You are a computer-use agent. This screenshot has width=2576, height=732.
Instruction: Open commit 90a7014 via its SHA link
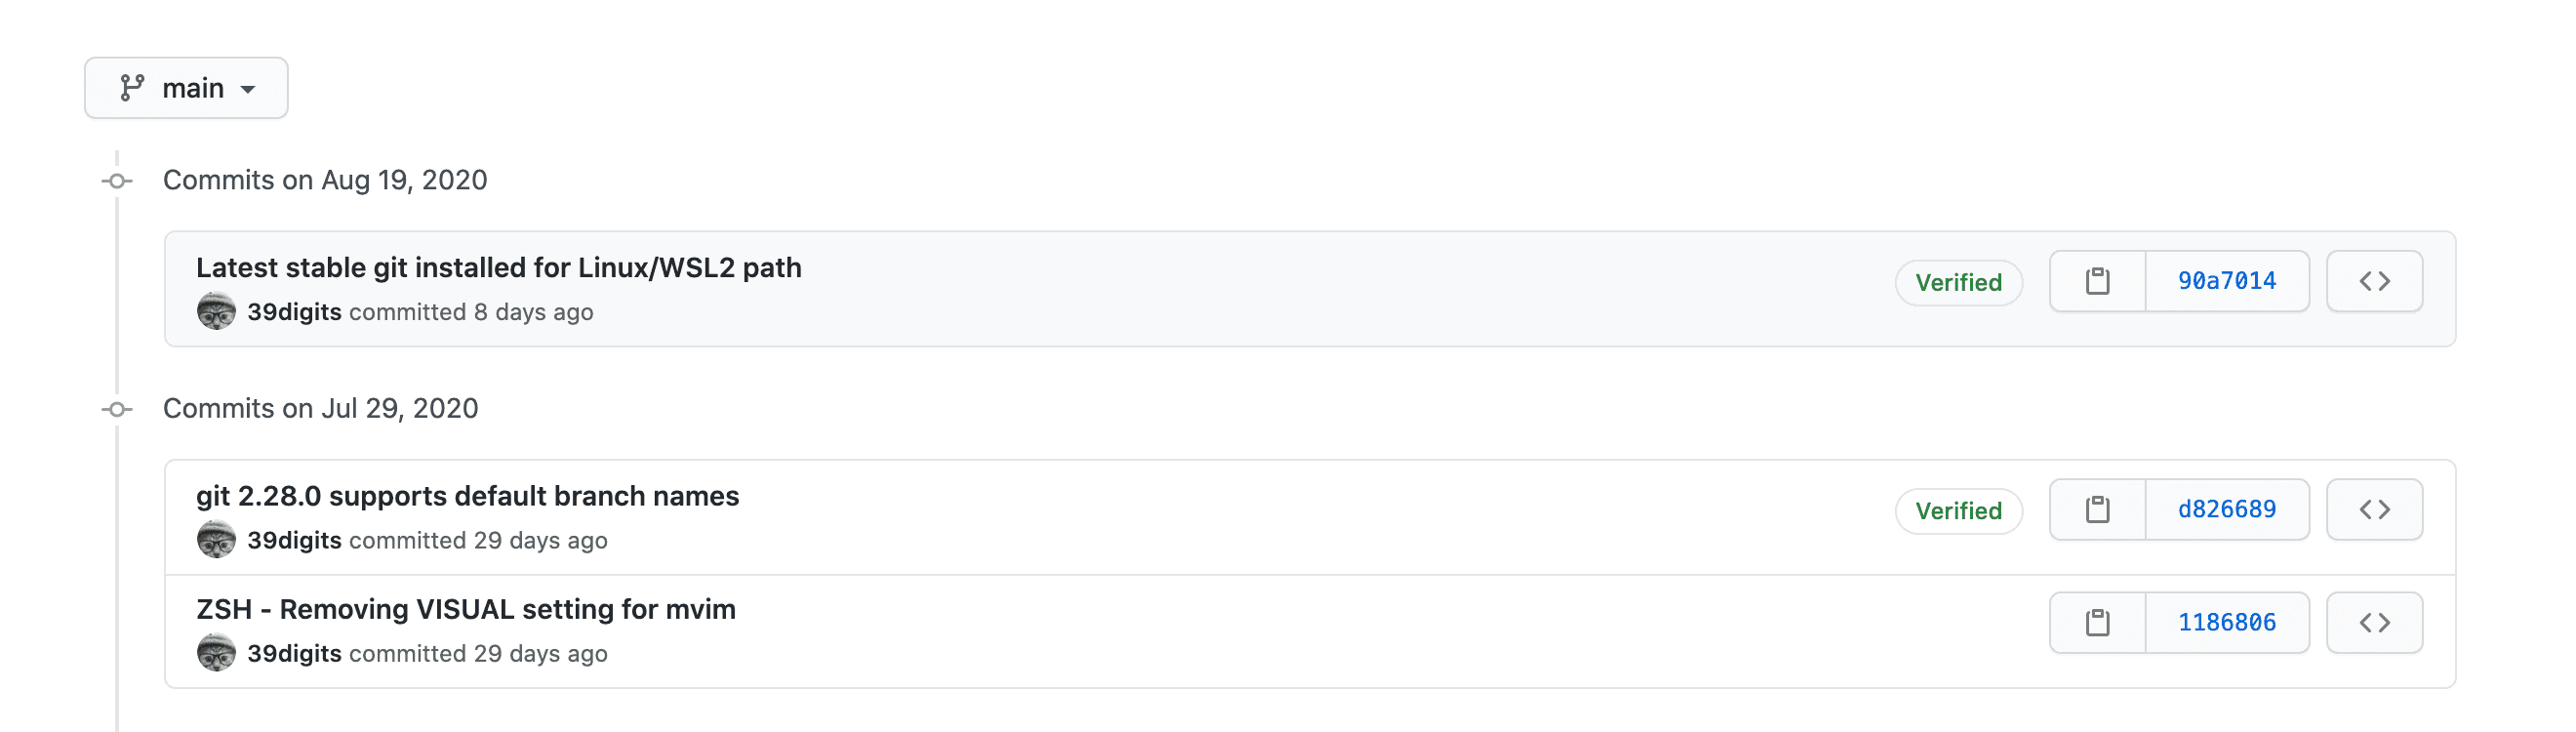2228,281
